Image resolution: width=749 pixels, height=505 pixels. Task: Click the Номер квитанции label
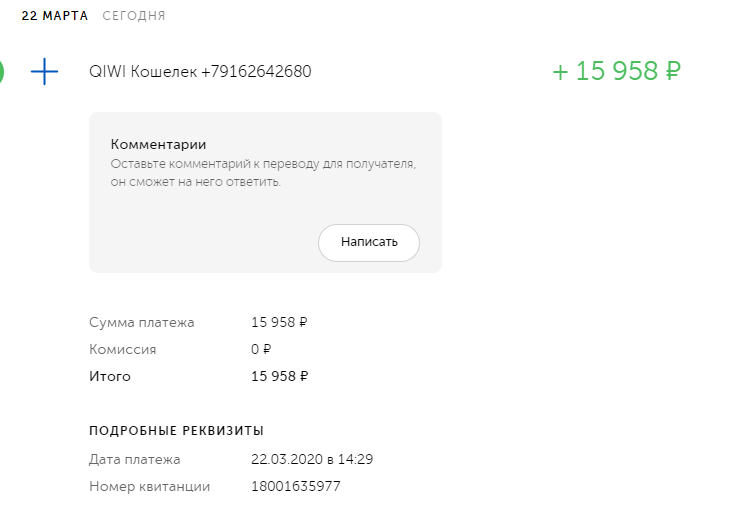pyautogui.click(x=149, y=487)
